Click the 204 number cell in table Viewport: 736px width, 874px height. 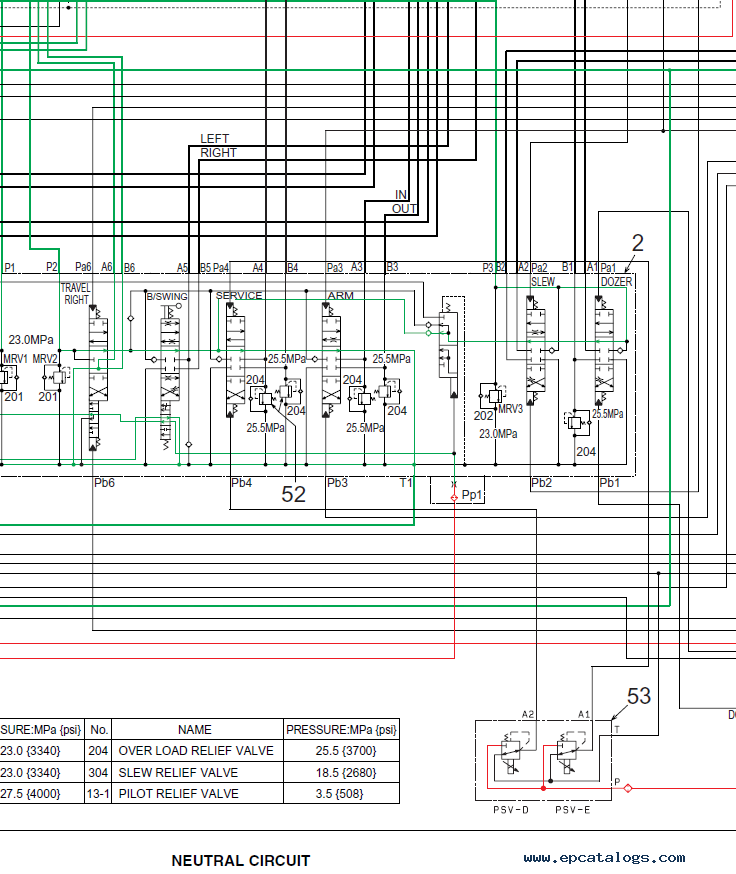pos(98,751)
